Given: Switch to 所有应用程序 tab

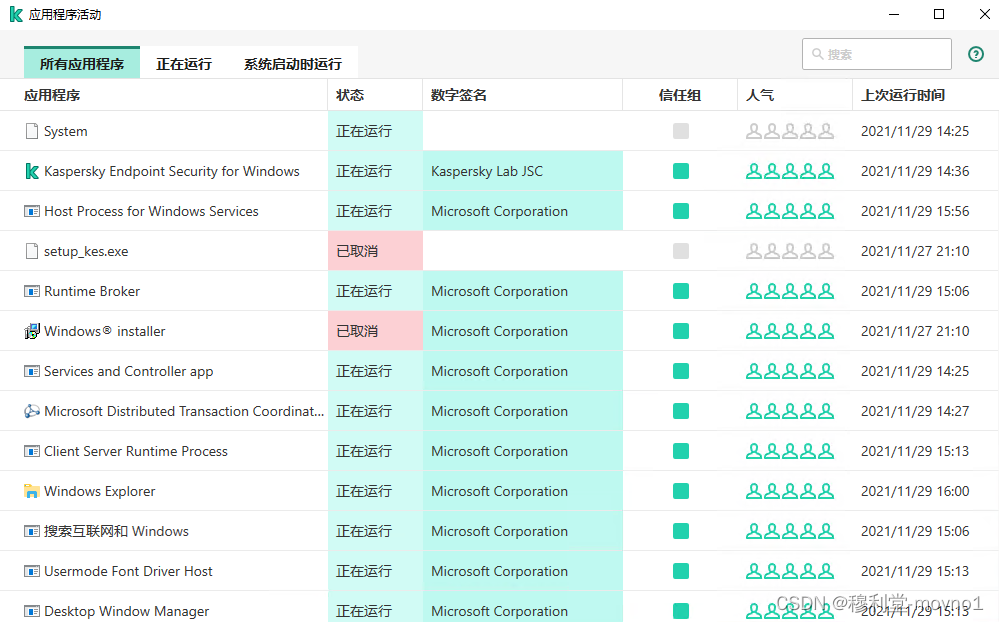Looking at the screenshot, I should pyautogui.click(x=82, y=63).
